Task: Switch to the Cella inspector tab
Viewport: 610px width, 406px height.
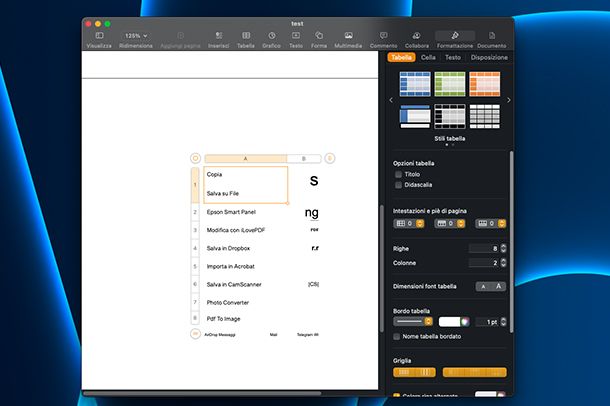Action: [428, 58]
